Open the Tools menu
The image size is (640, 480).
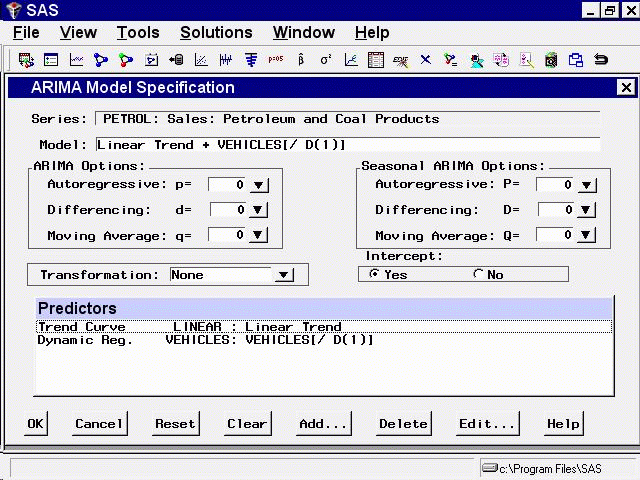(138, 33)
